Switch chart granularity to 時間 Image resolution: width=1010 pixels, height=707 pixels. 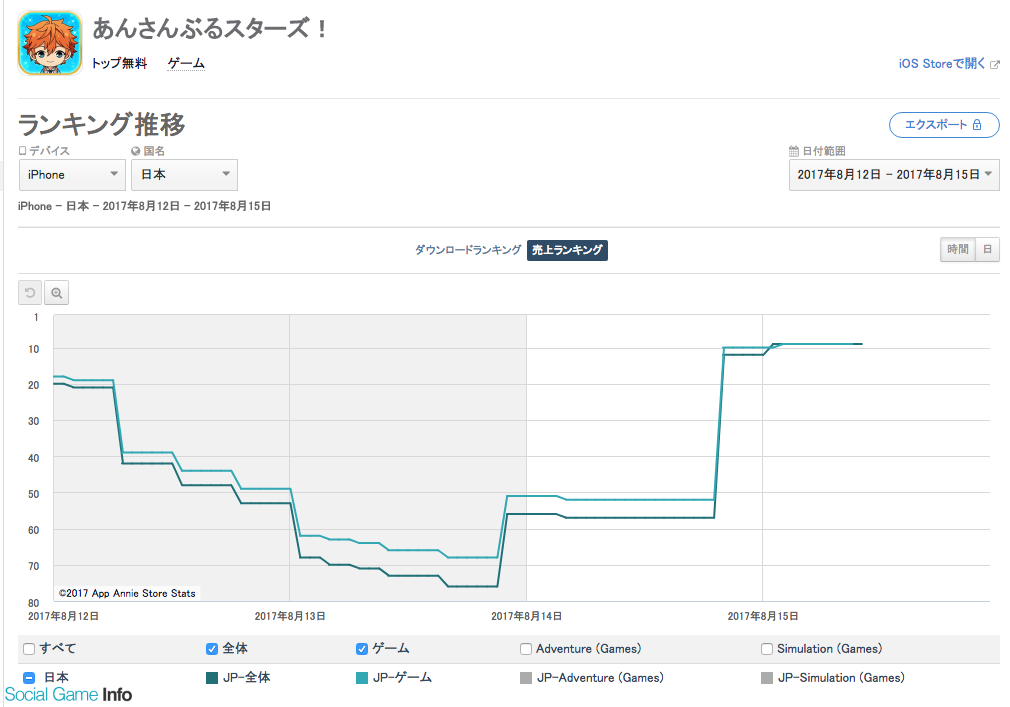click(x=958, y=249)
